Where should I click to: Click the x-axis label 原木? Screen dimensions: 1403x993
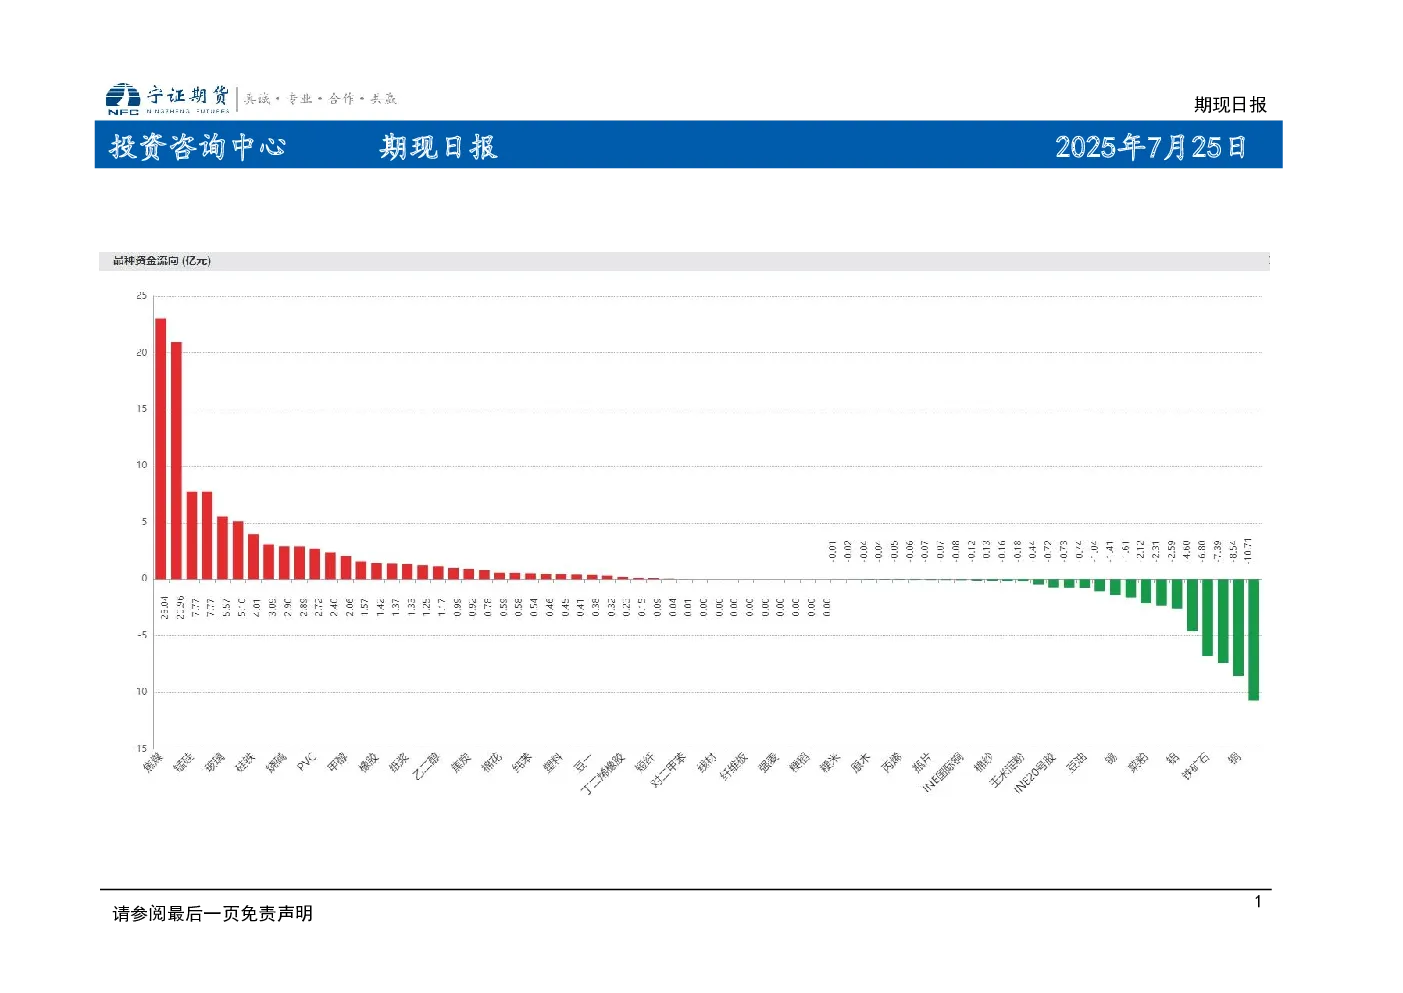[860, 763]
